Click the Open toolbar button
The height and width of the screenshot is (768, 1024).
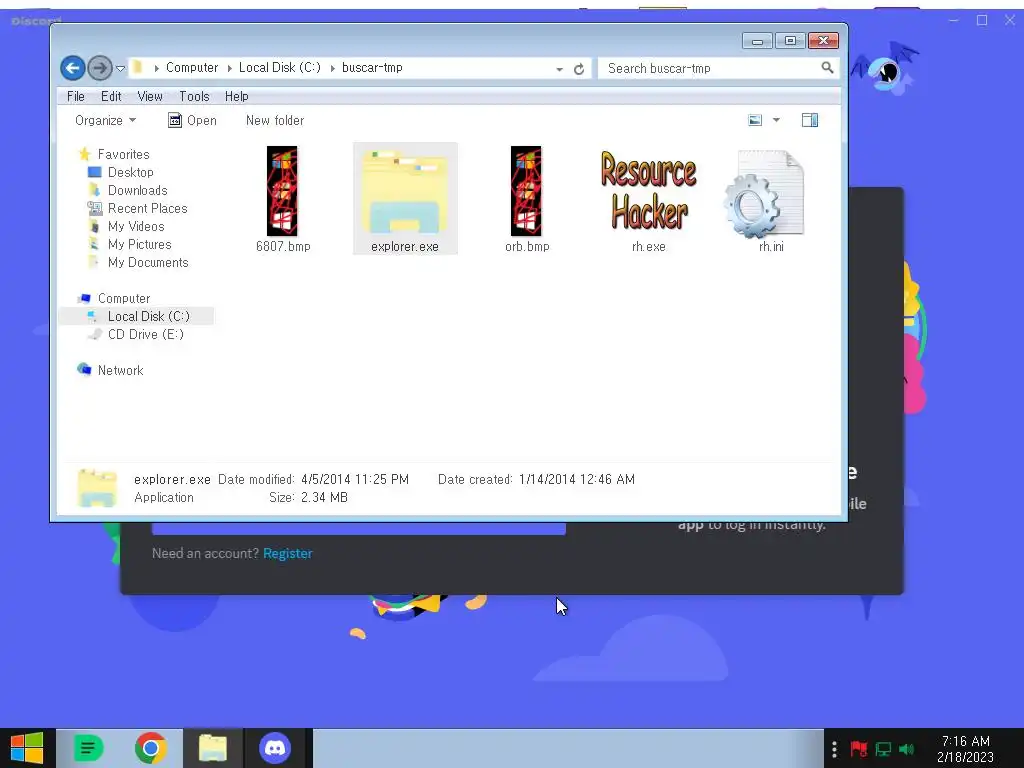coord(192,120)
